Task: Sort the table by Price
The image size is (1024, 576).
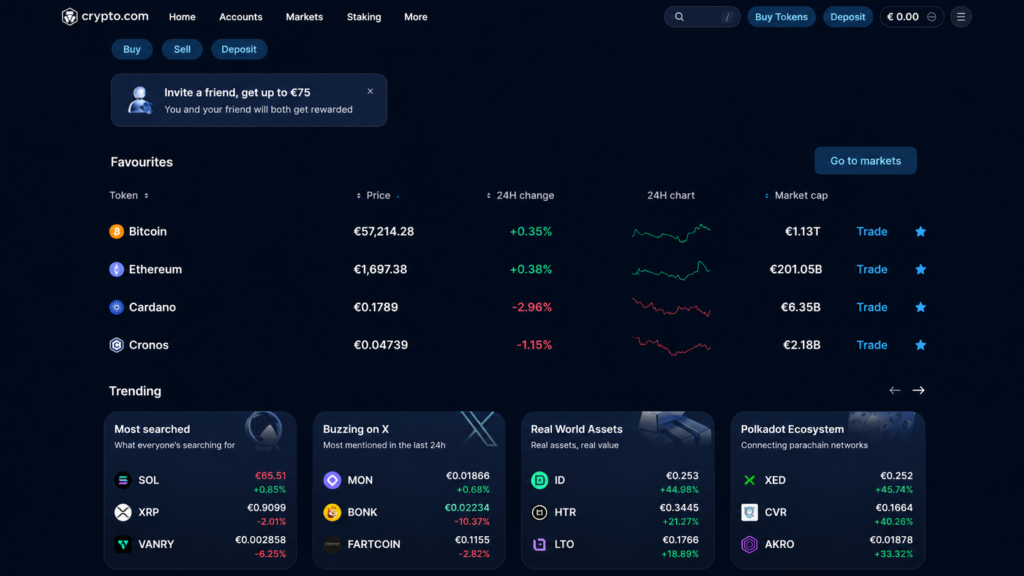Action: [377, 195]
